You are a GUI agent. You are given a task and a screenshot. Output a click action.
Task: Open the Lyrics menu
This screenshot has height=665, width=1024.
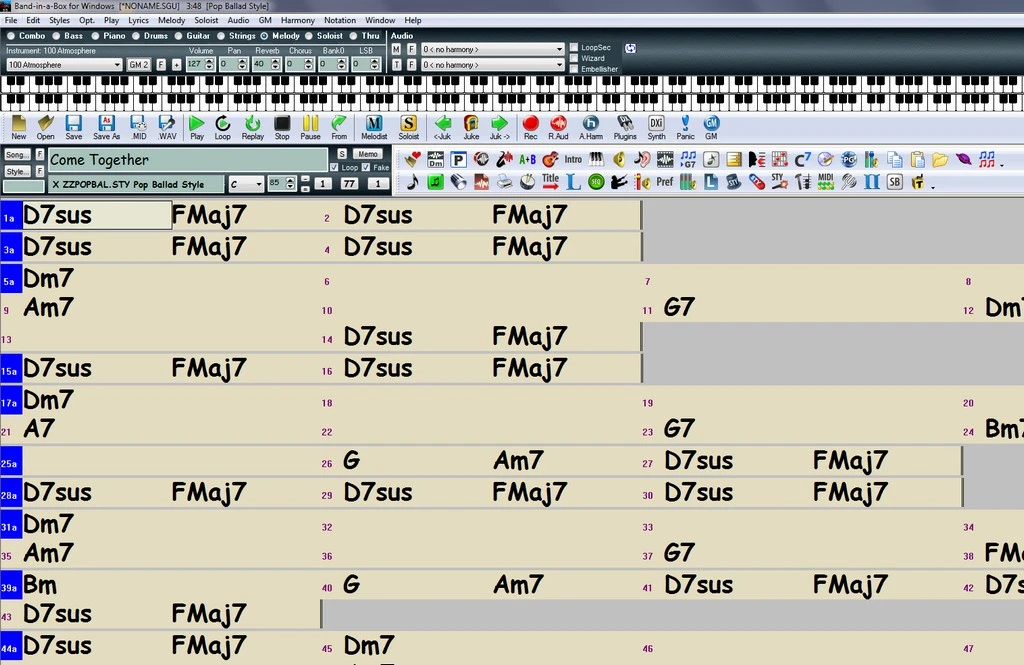(138, 20)
